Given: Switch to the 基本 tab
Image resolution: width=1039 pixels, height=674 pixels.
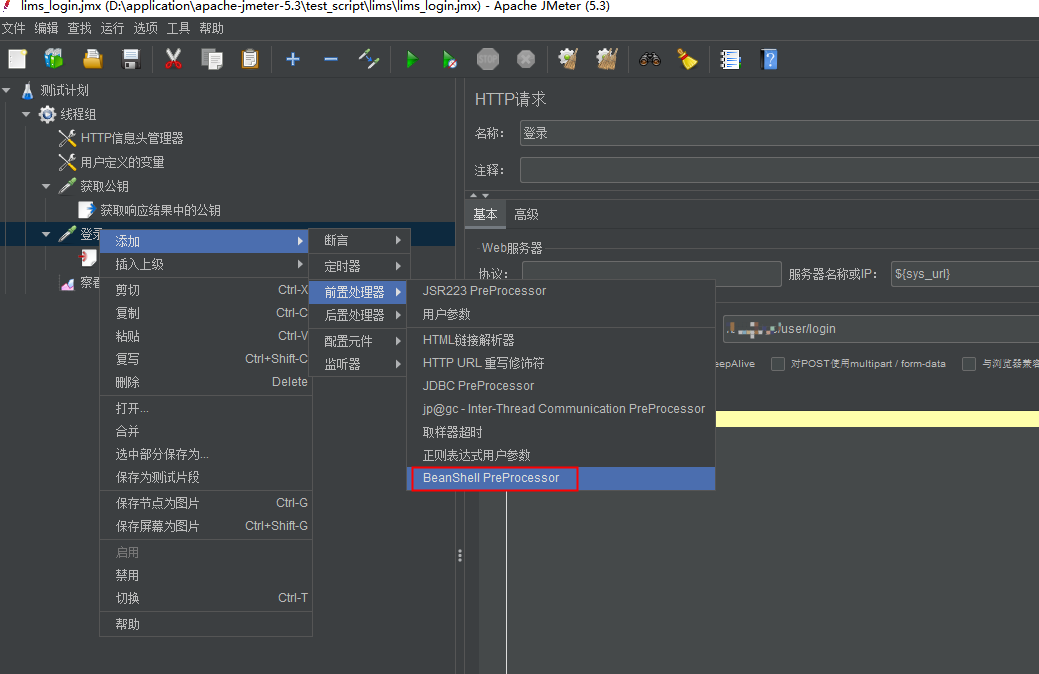Looking at the screenshot, I should point(485,215).
